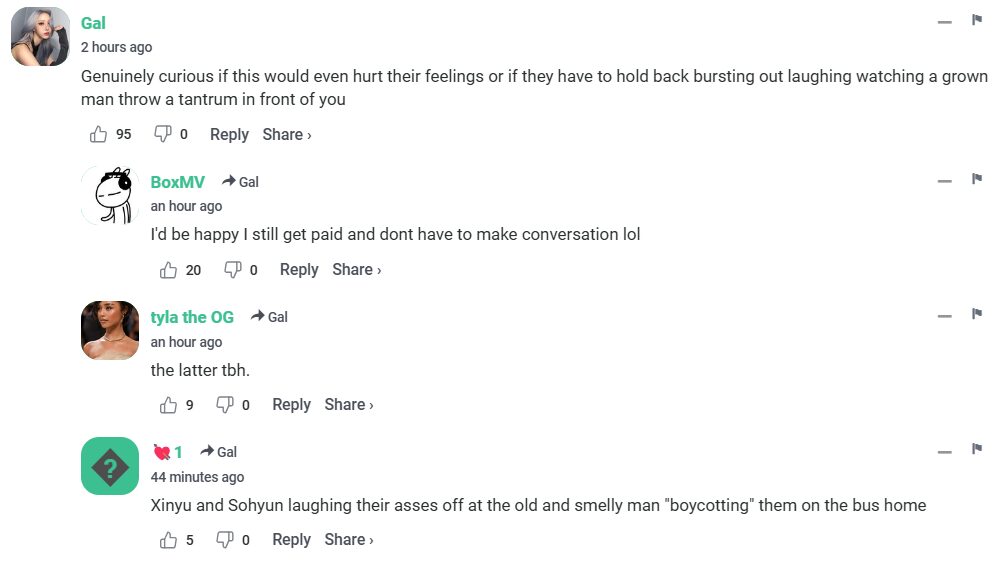This screenshot has width=1006, height=564.
Task: Flag BoxMV's reply
Action: [977, 179]
